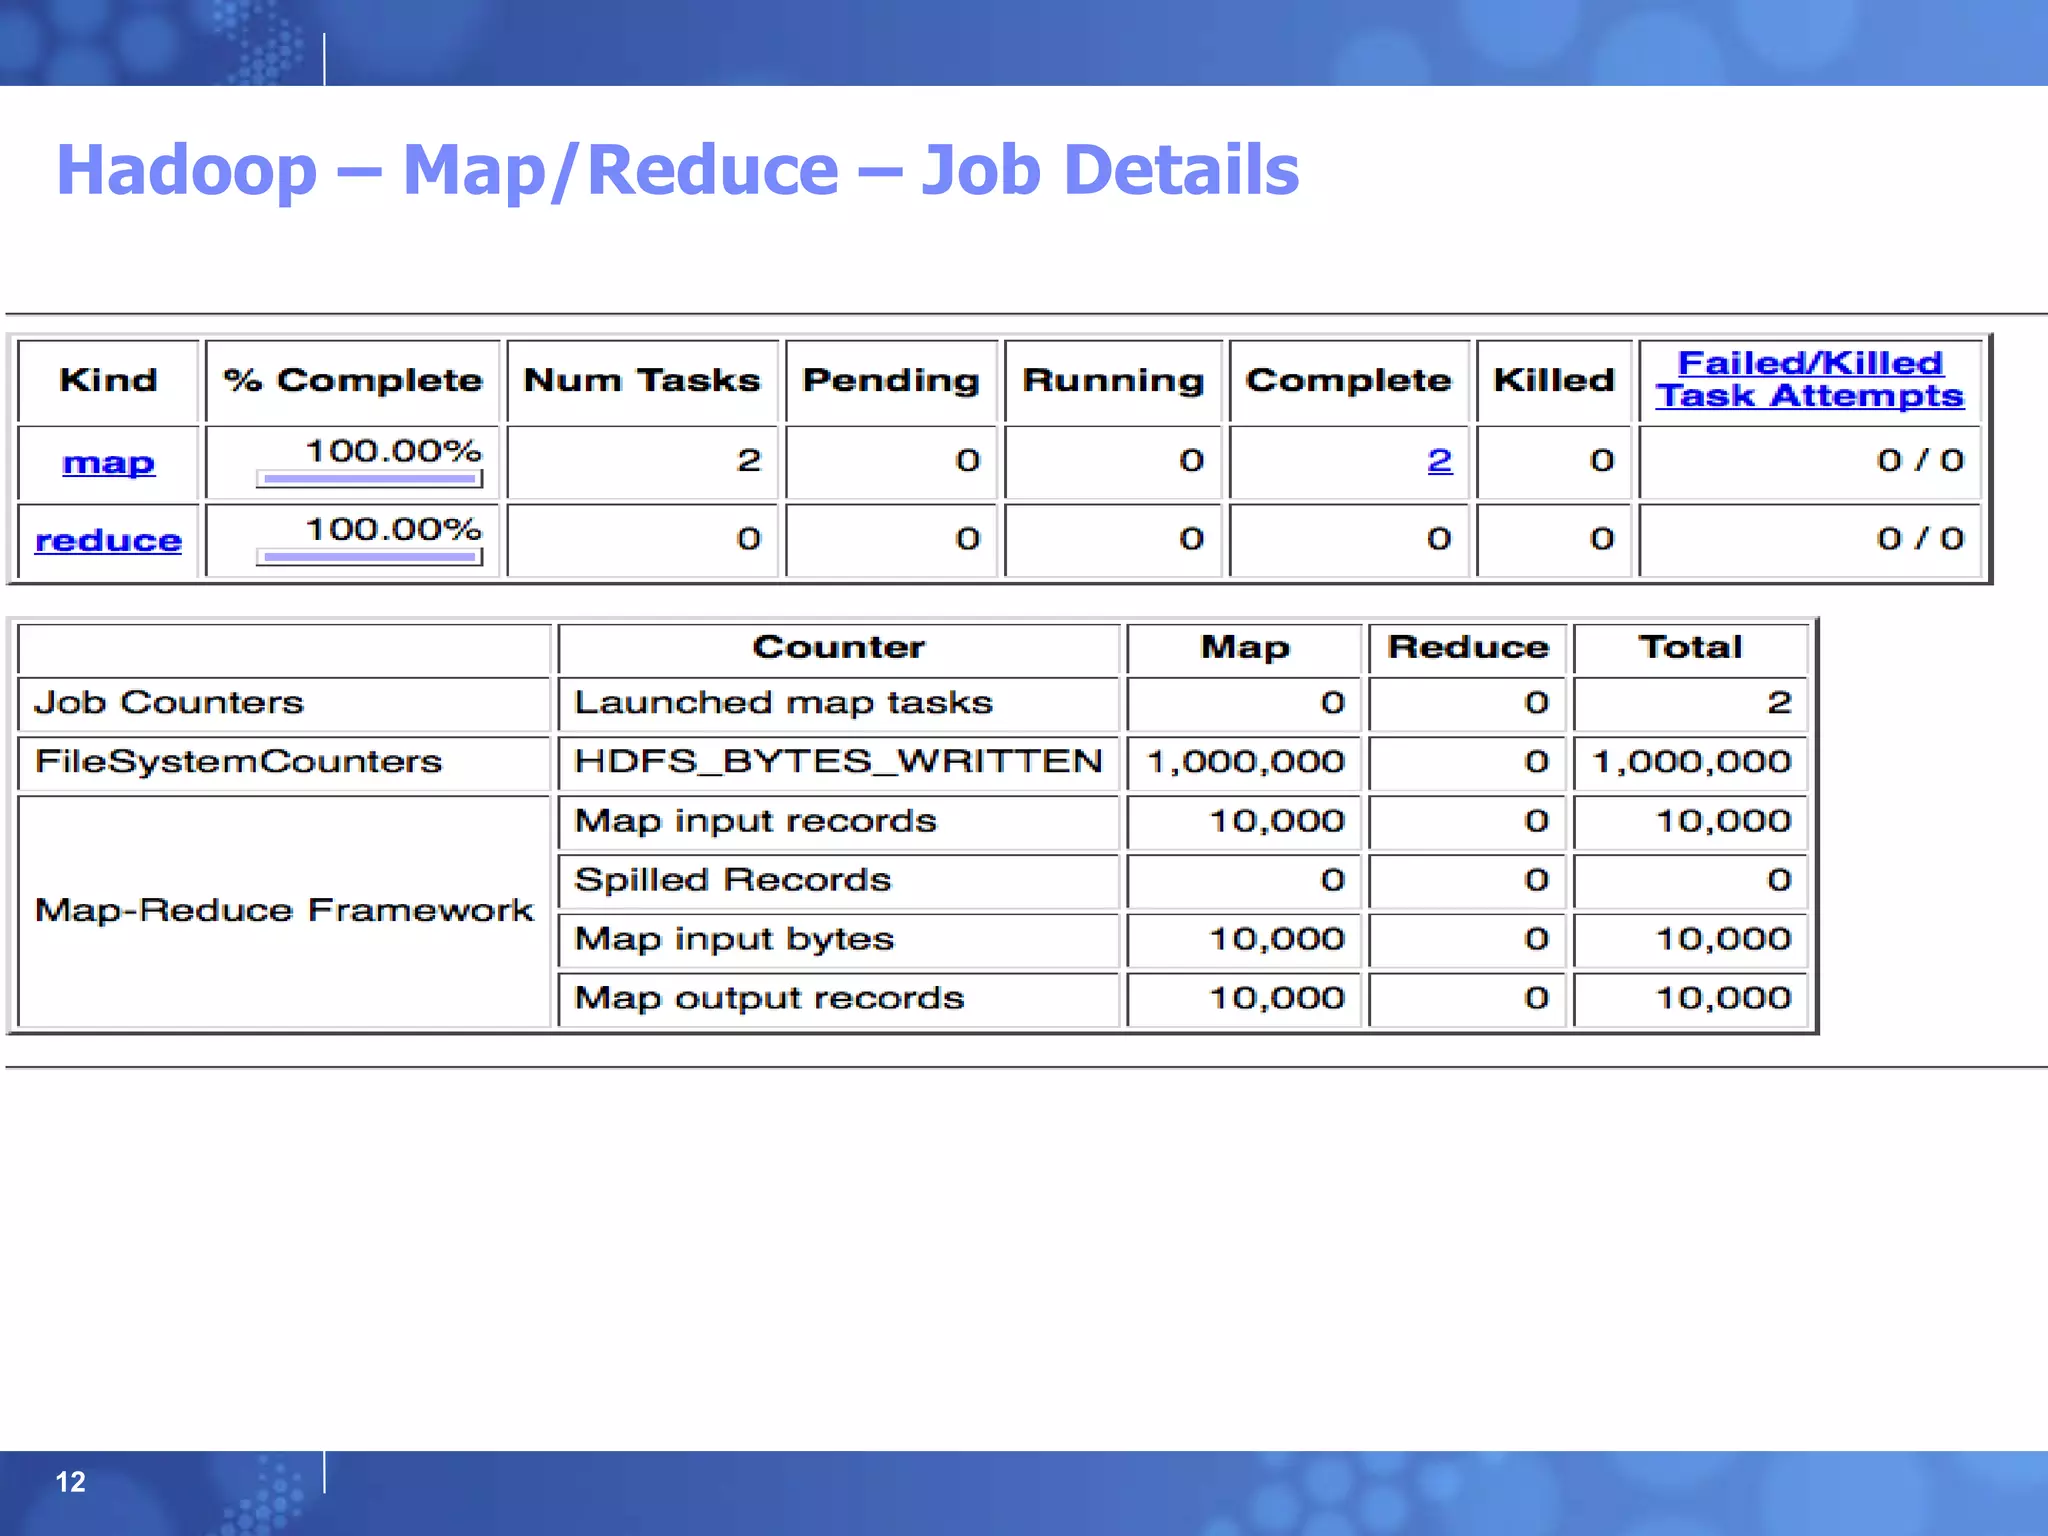Click the Map output records counter
The image size is (2048, 1536).
pyautogui.click(x=838, y=999)
